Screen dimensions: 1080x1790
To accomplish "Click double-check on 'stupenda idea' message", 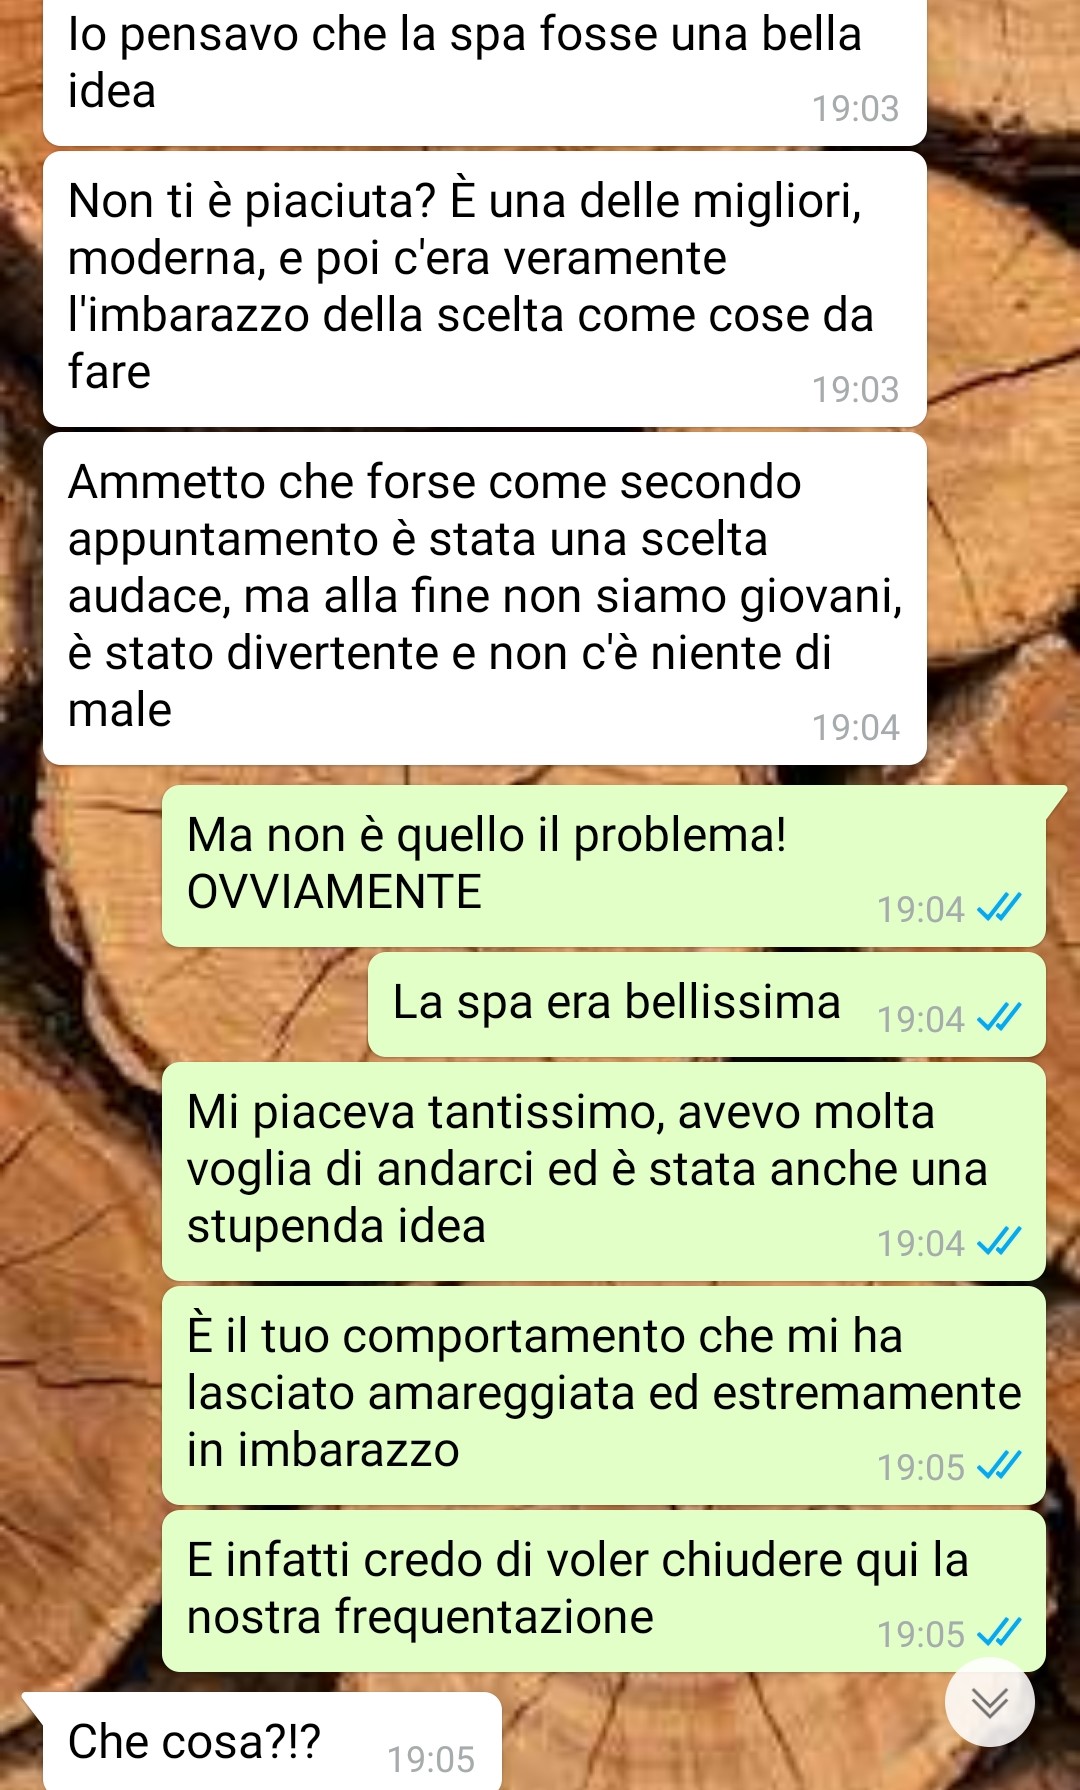I will point(999,1242).
